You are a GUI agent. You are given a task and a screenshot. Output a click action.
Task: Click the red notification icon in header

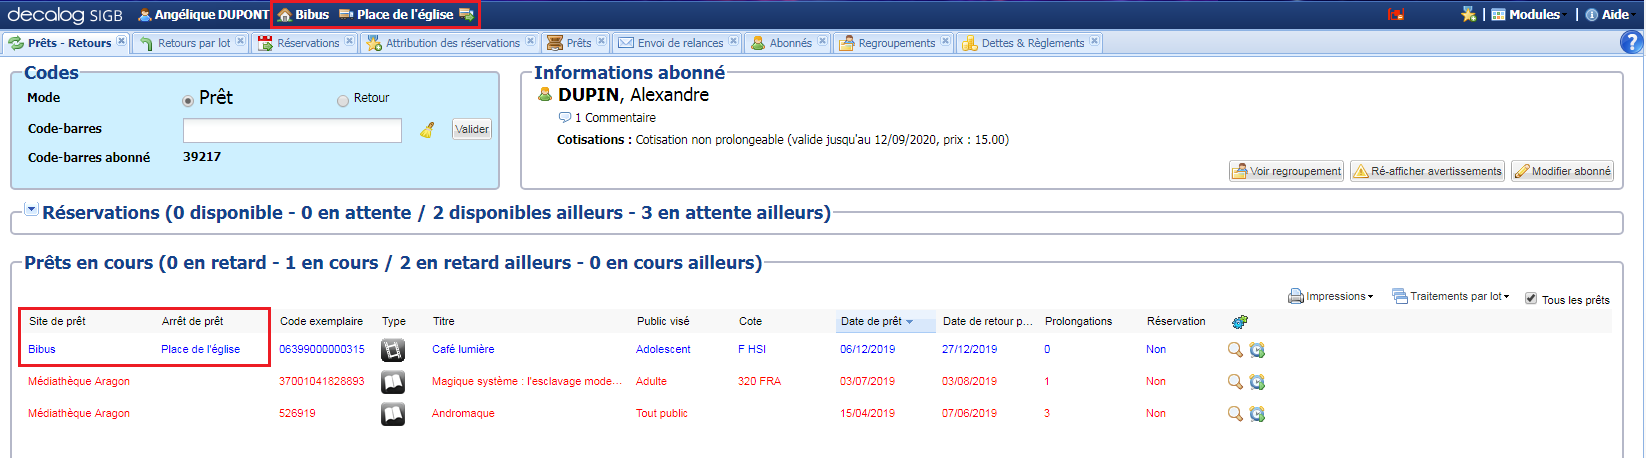click(1396, 14)
